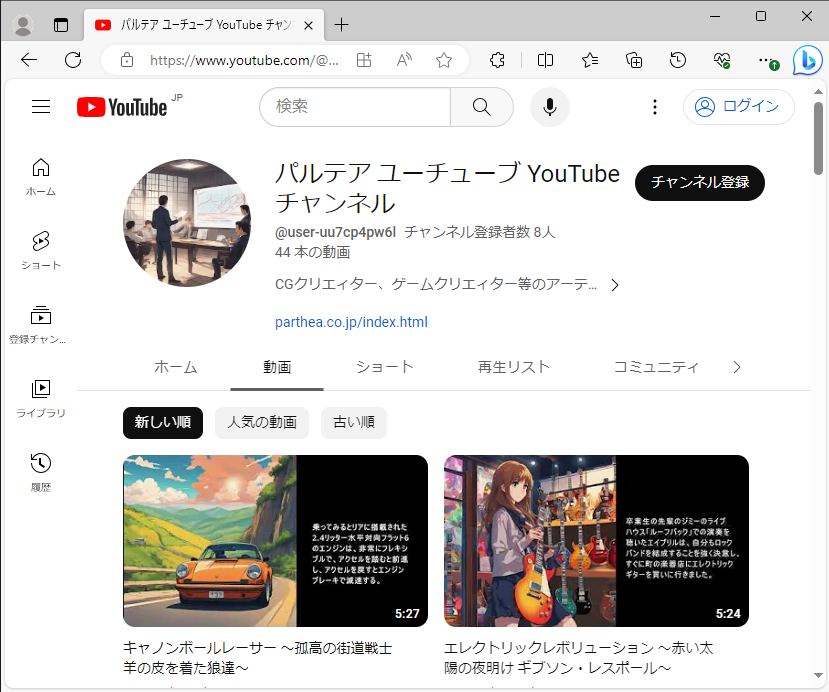Close the パルテア YouTube tab

(x=309, y=25)
